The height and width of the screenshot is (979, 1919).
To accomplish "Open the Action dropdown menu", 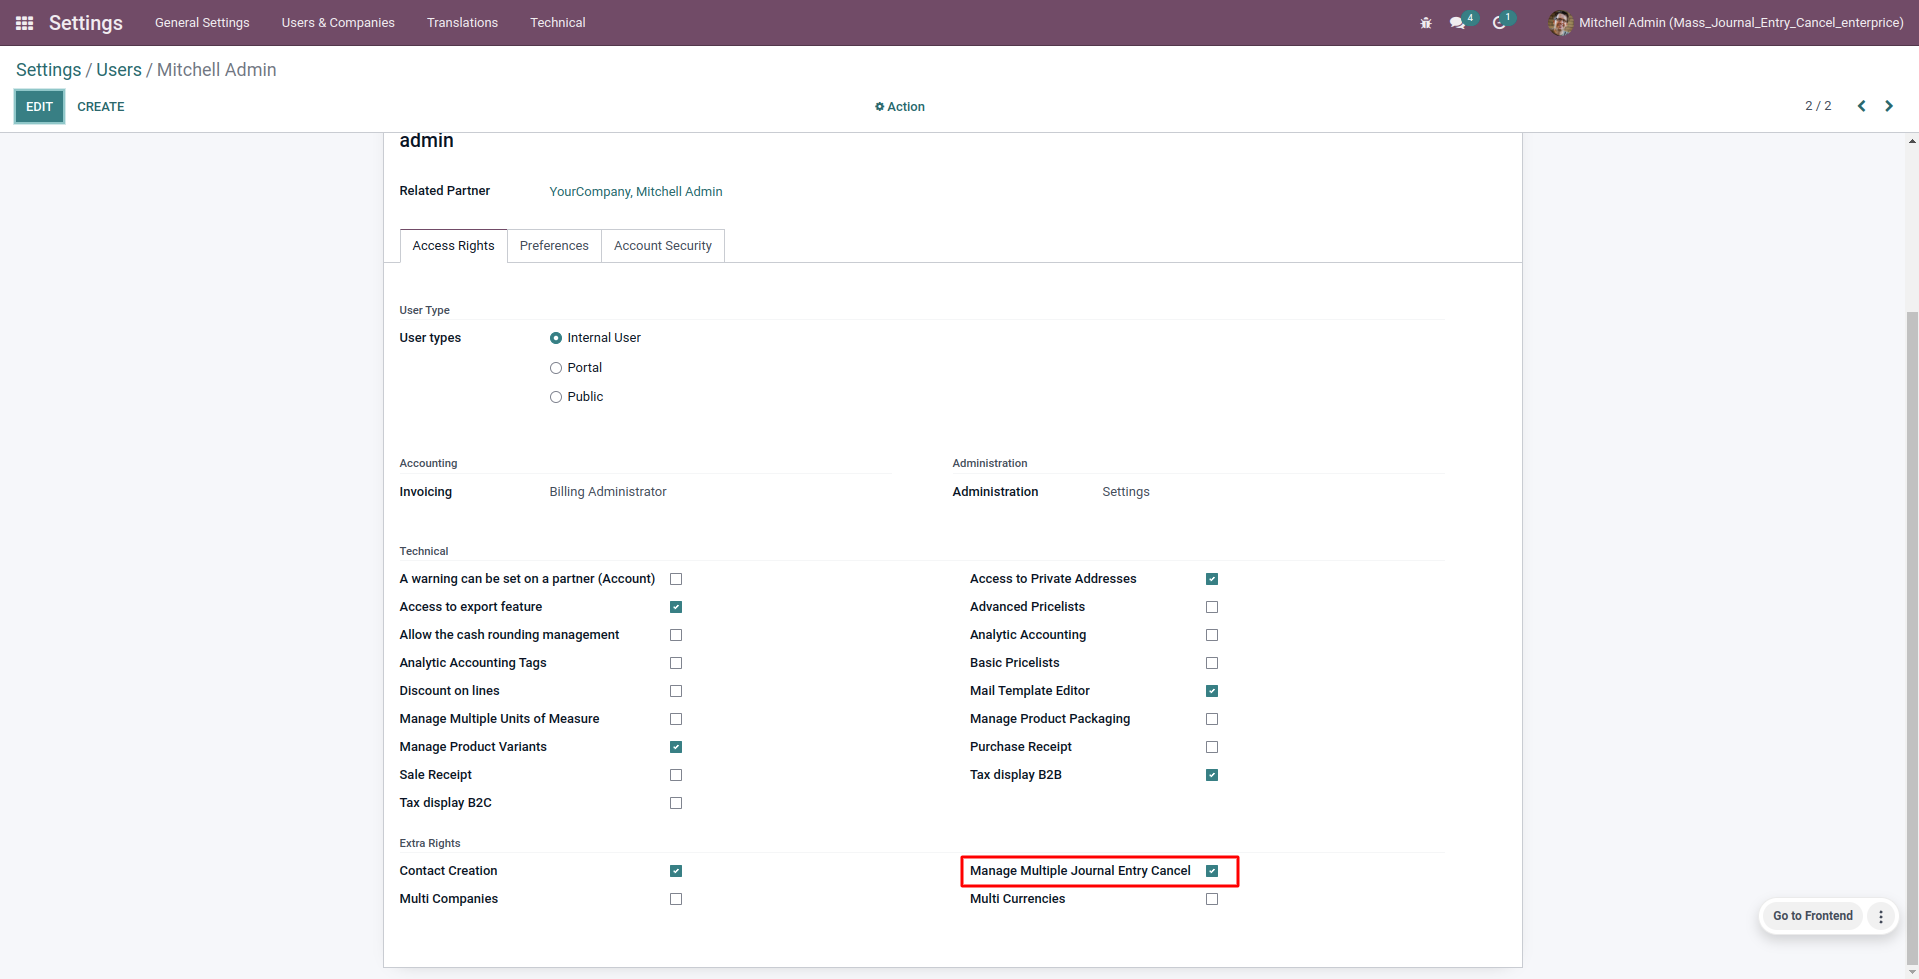I will (900, 107).
